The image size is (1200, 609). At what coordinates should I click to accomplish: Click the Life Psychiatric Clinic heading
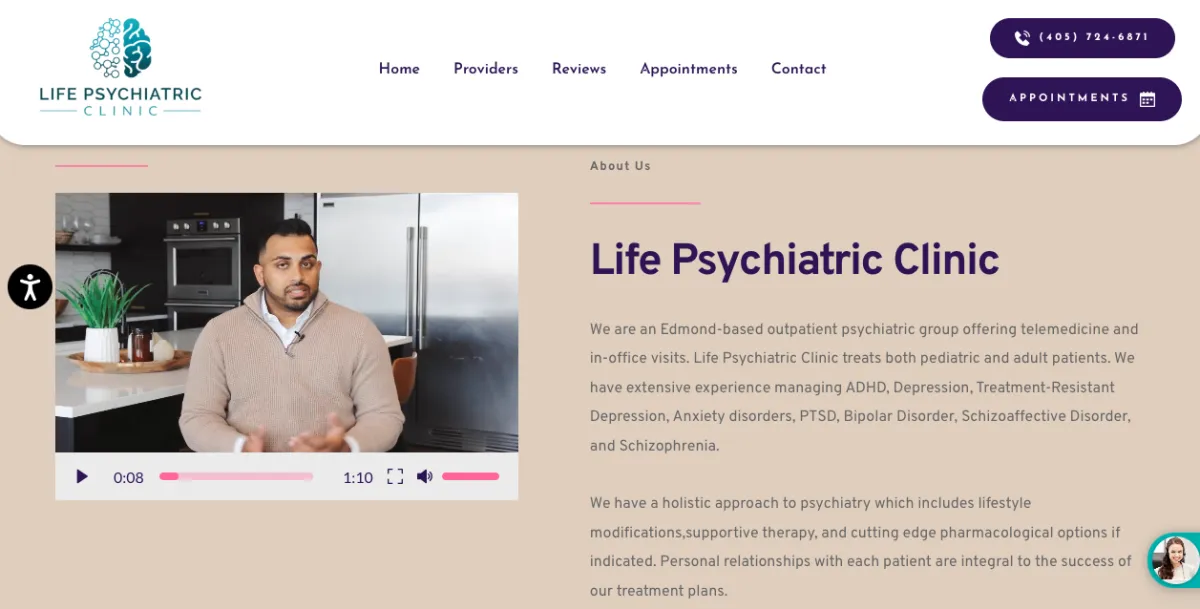[x=794, y=260]
